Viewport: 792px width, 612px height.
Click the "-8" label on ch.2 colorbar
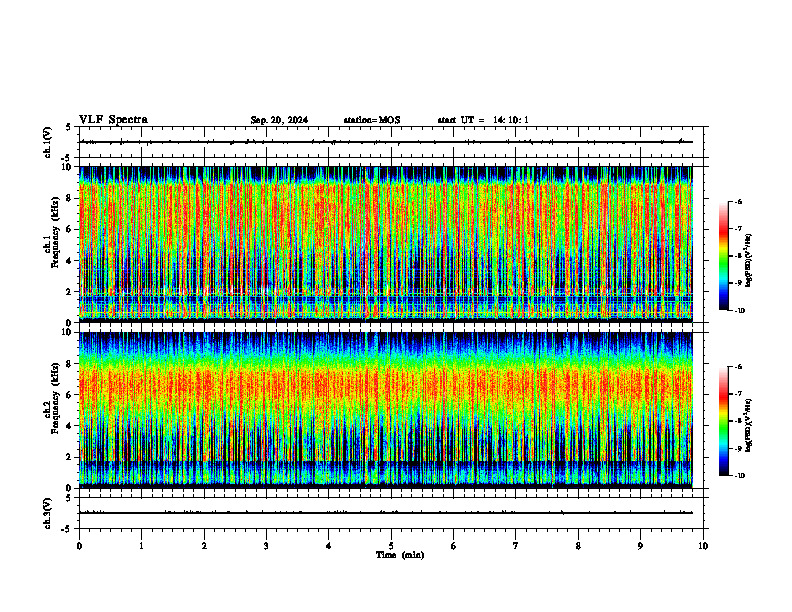pos(738,421)
